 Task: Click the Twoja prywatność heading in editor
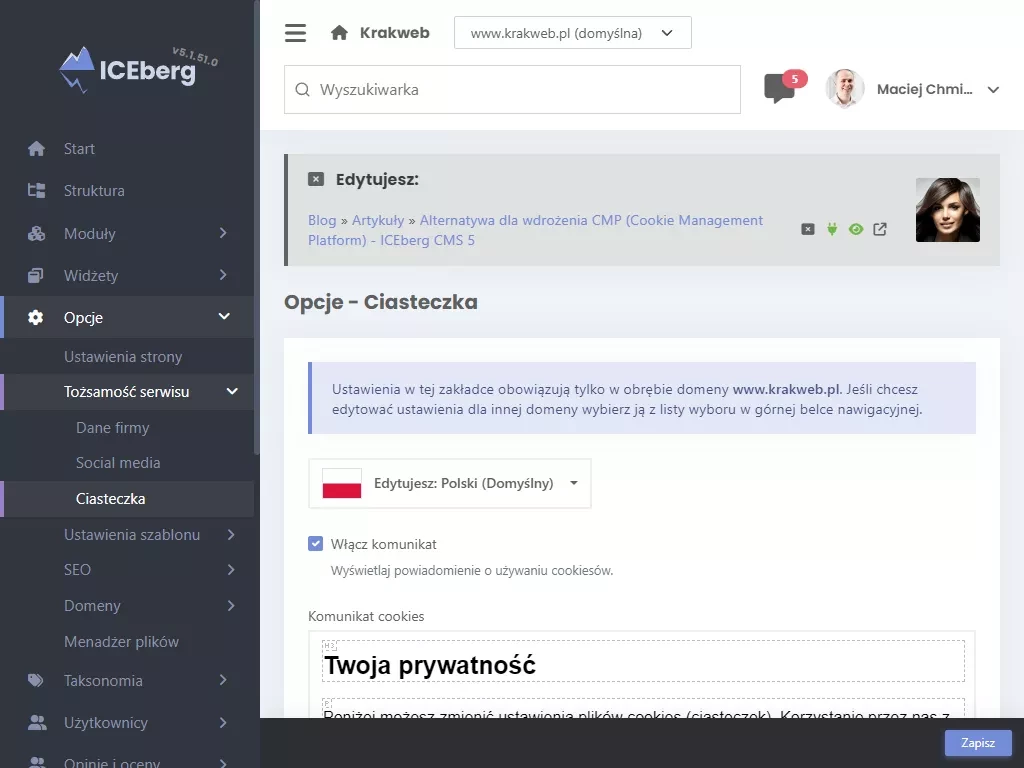click(x=430, y=665)
